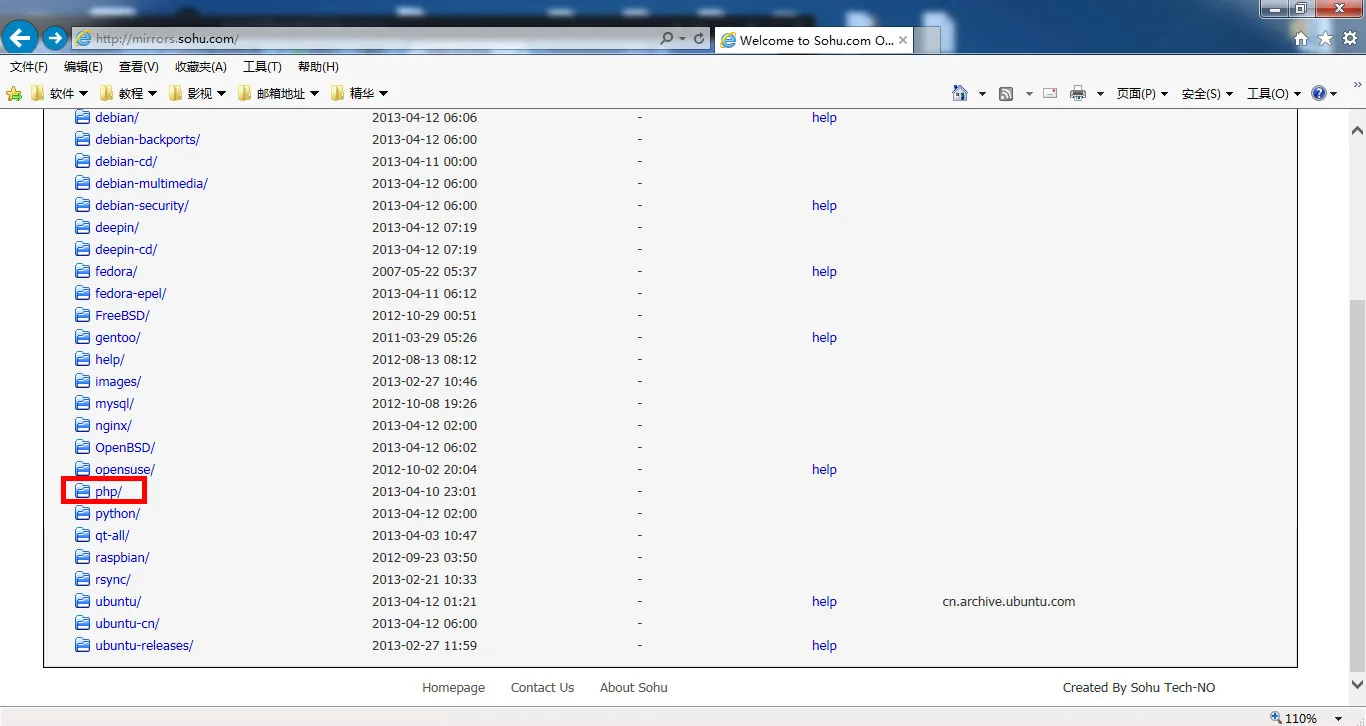This screenshot has width=1366, height=726.
Task: Open the 工具(T) menu
Action: pyautogui.click(x=262, y=67)
